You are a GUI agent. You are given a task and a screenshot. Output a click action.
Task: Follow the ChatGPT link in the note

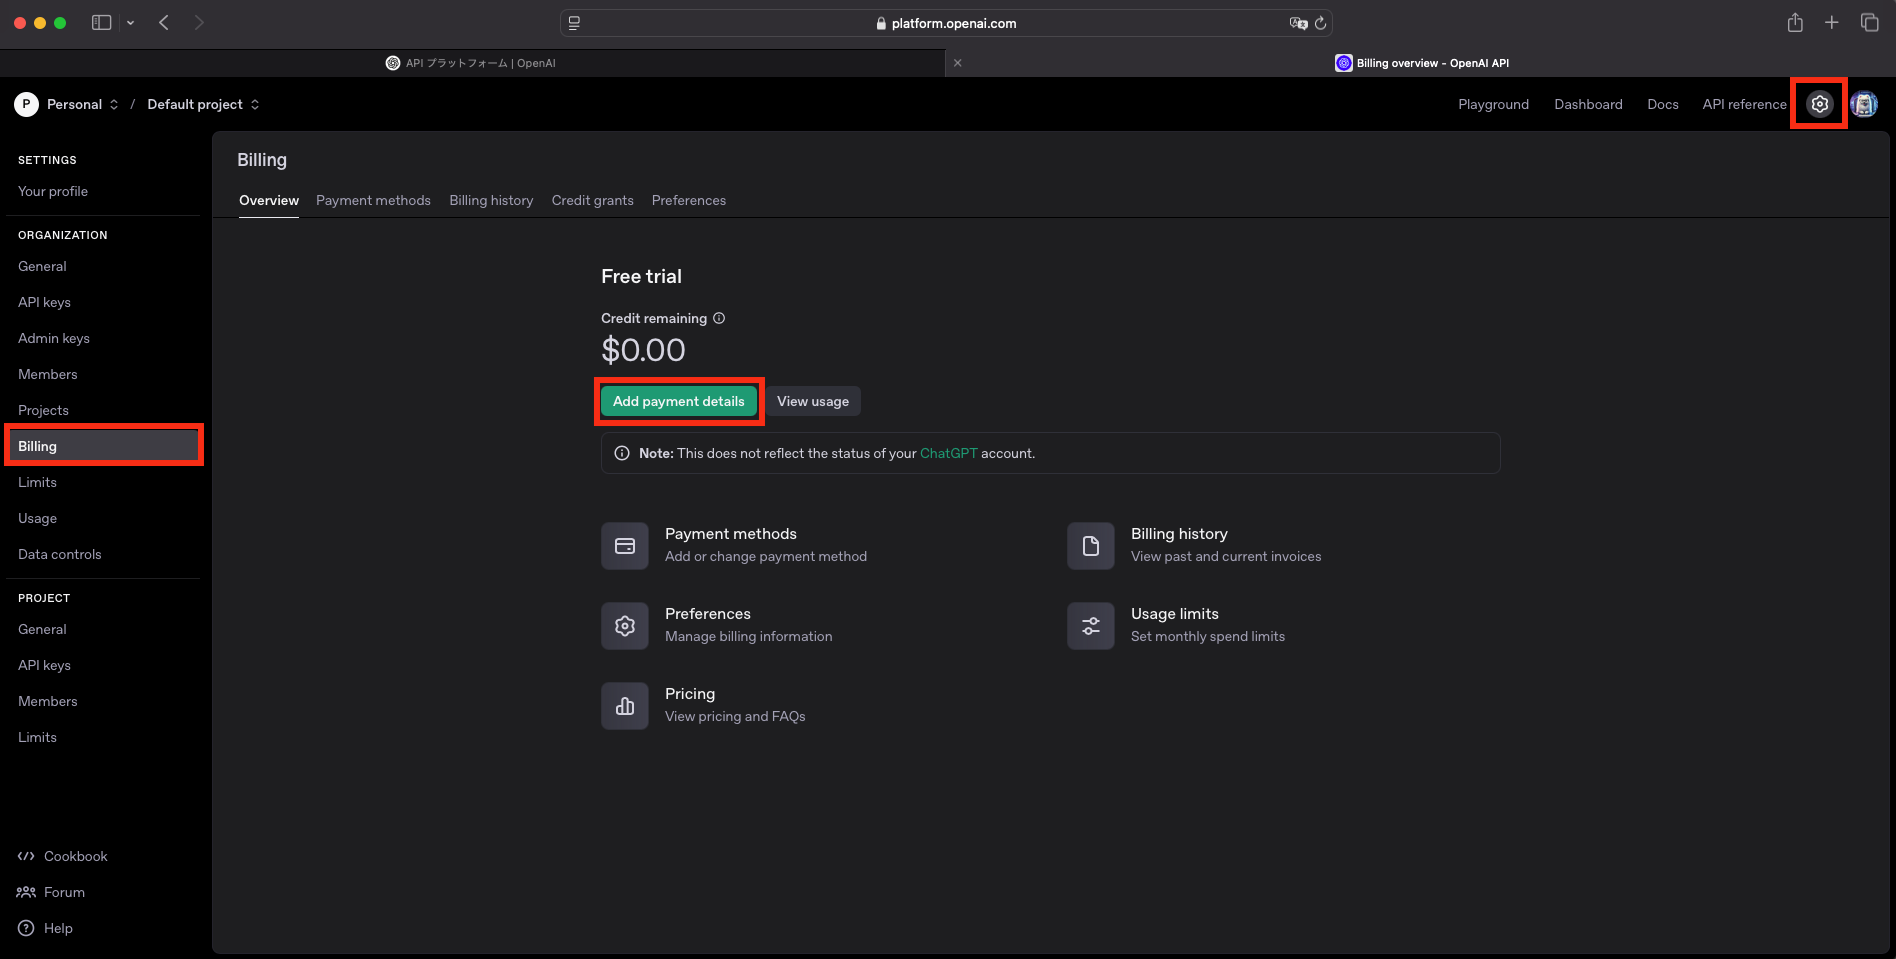[948, 453]
